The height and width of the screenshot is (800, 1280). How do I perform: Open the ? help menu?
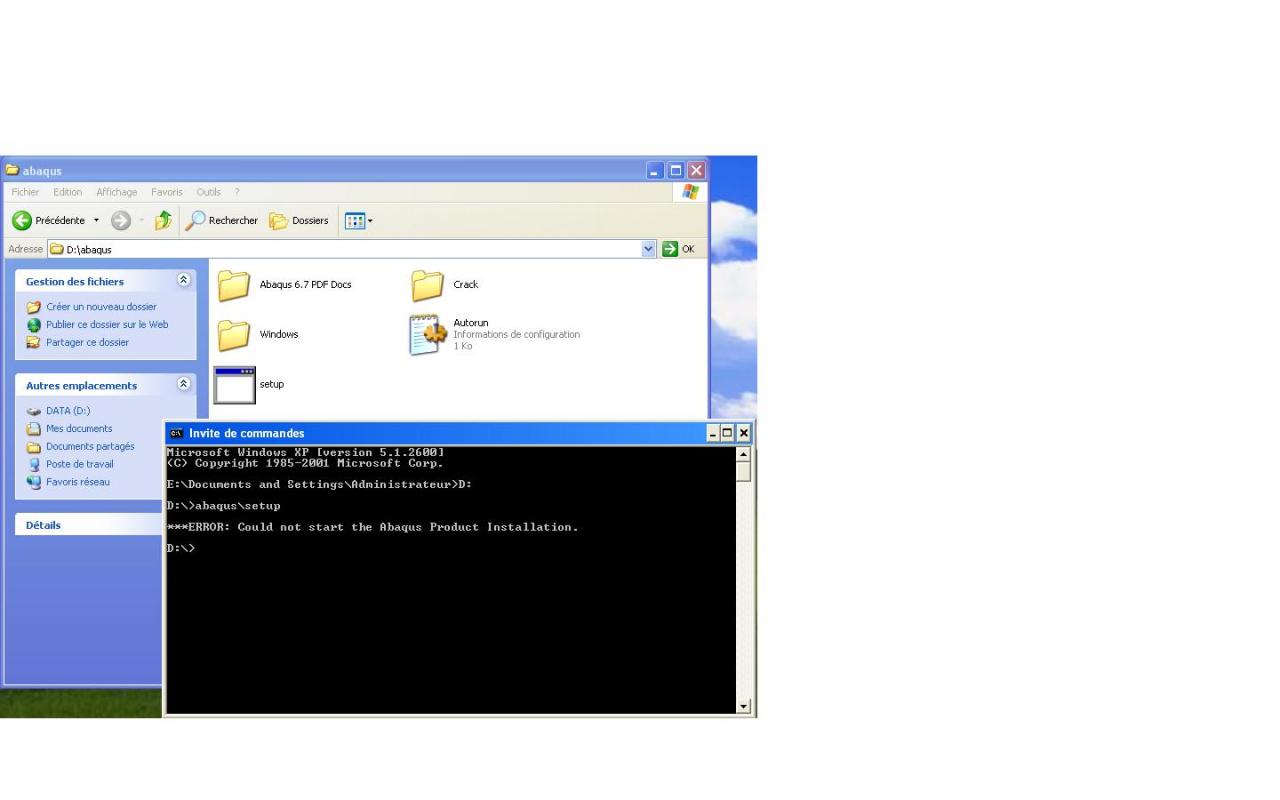[237, 192]
